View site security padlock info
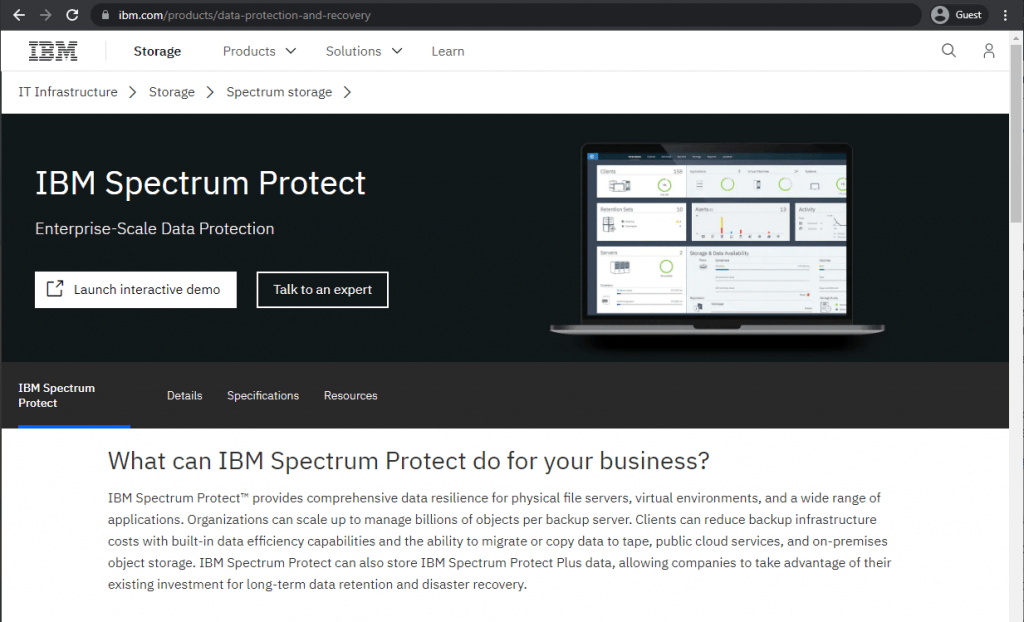 pos(105,15)
